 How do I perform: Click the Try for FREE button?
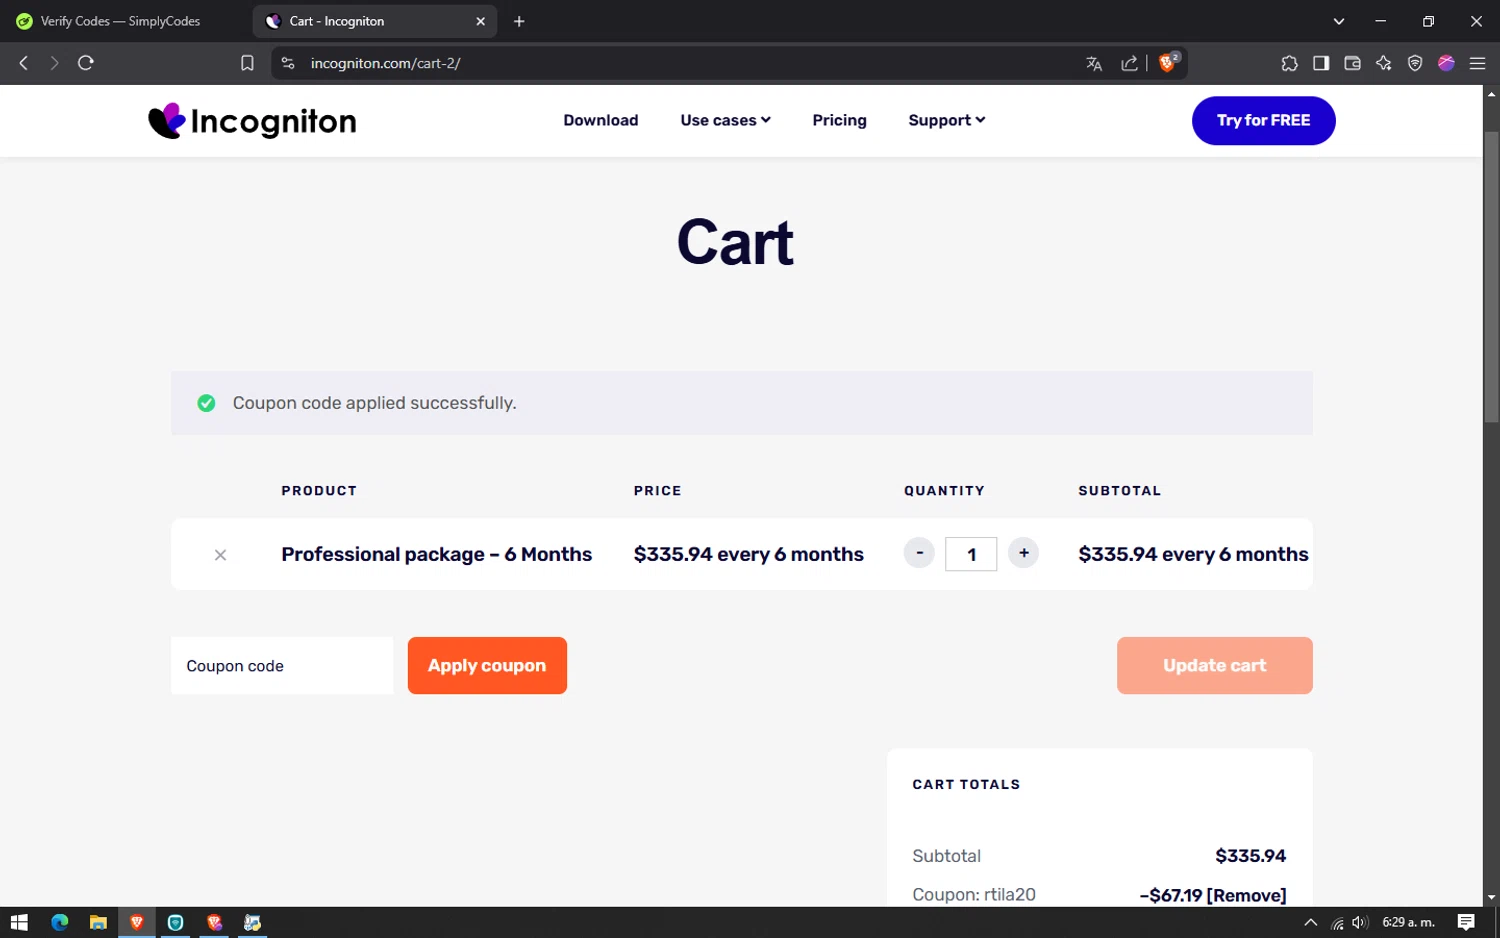1263,120
